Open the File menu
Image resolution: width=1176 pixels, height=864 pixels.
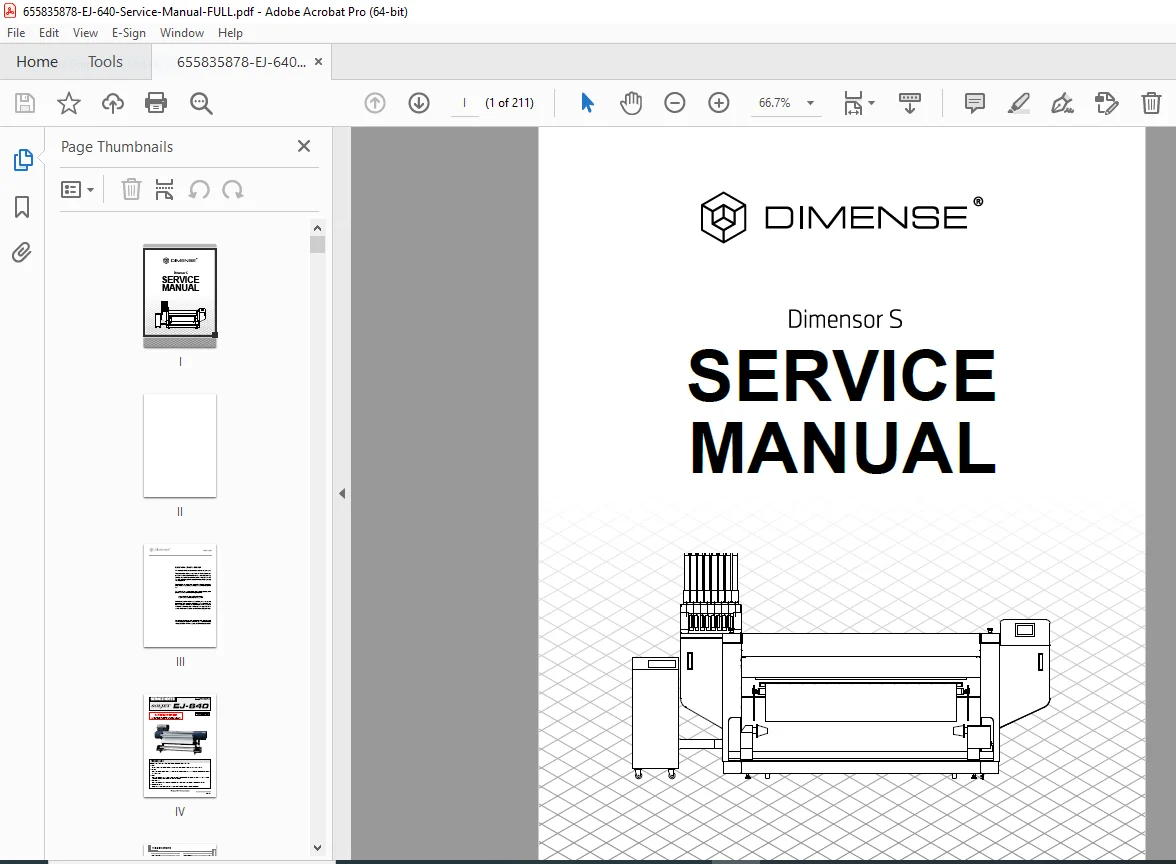coord(16,33)
